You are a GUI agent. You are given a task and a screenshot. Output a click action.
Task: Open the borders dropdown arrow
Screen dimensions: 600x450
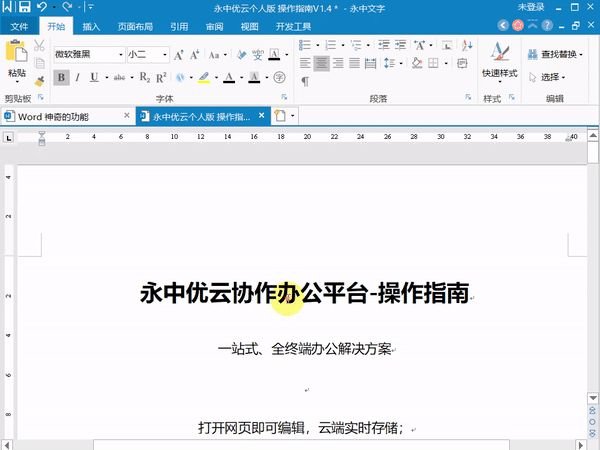pyautogui.click(x=446, y=63)
